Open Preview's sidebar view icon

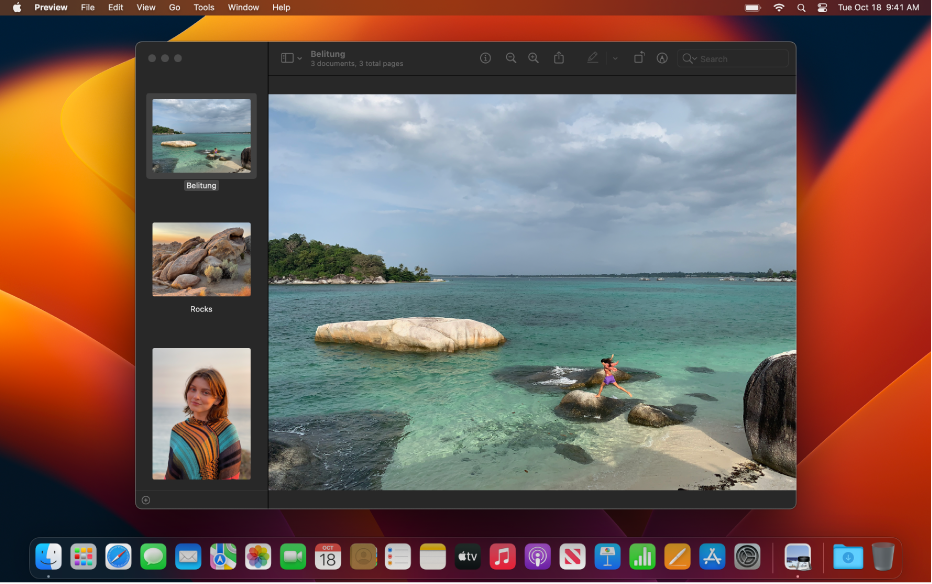point(286,57)
